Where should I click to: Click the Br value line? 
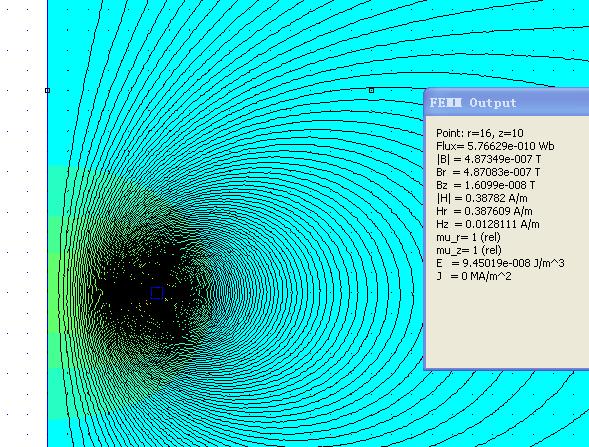(x=488, y=172)
